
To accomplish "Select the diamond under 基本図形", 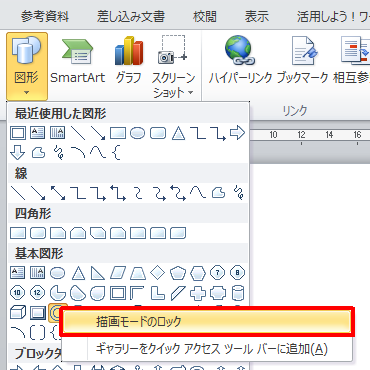I will [158, 273].
